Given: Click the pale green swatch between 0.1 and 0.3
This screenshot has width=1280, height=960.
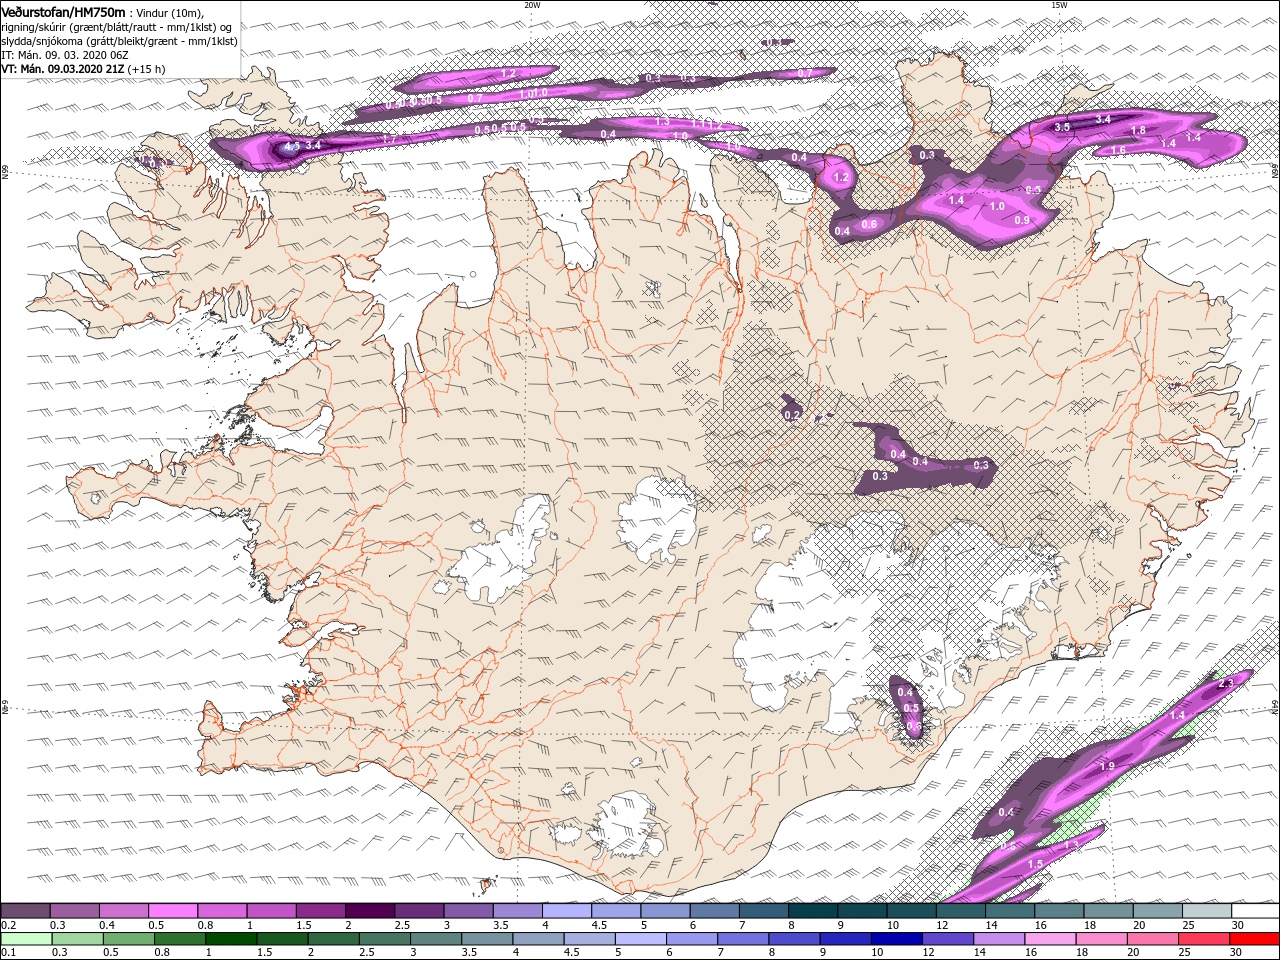Looking at the screenshot, I should (x=26, y=939).
